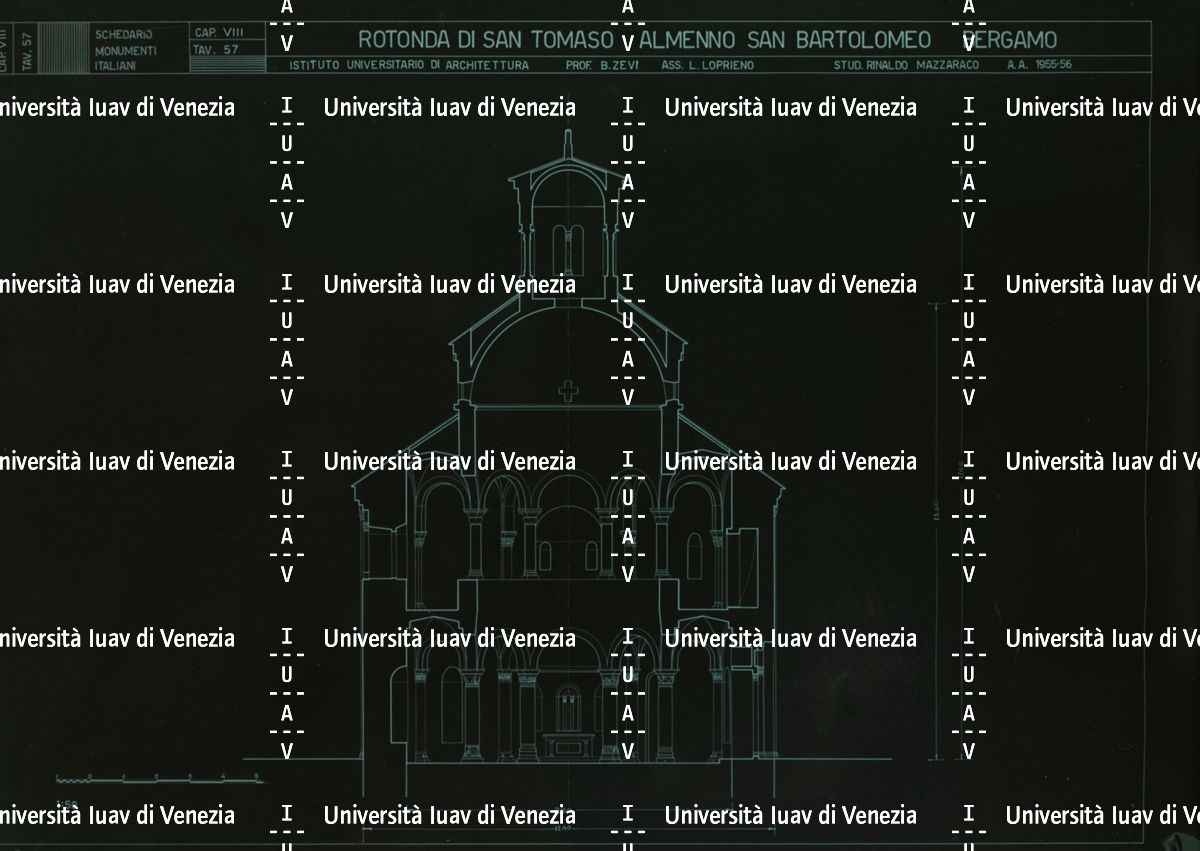1200x851 pixels.
Task: Click the cross symbol inside the dome
Action: (x=568, y=391)
